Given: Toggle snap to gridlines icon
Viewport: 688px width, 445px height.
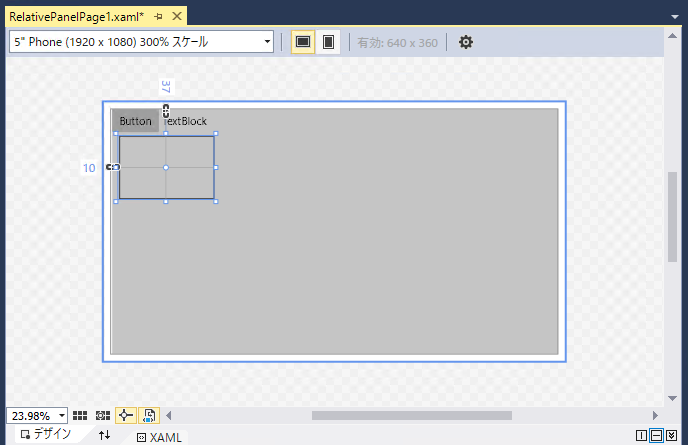Looking at the screenshot, I should pos(103,415).
